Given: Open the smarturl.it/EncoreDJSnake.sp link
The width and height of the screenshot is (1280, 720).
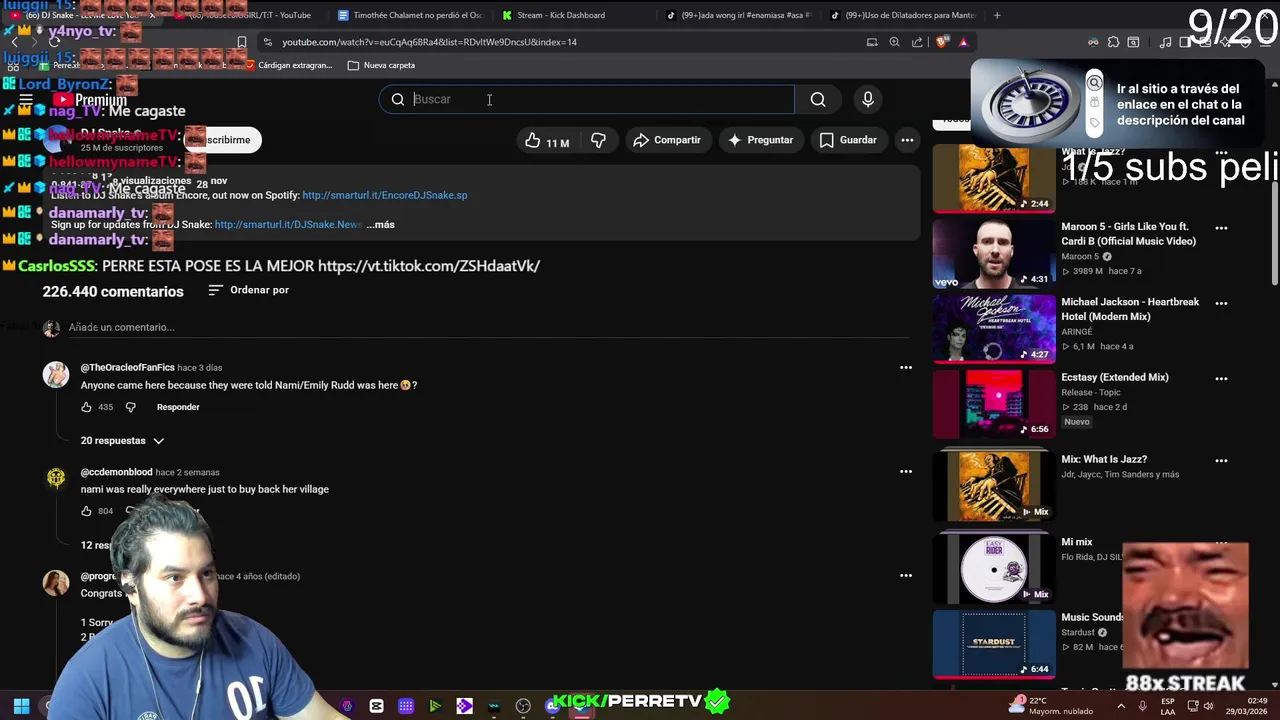Looking at the screenshot, I should [x=385, y=195].
